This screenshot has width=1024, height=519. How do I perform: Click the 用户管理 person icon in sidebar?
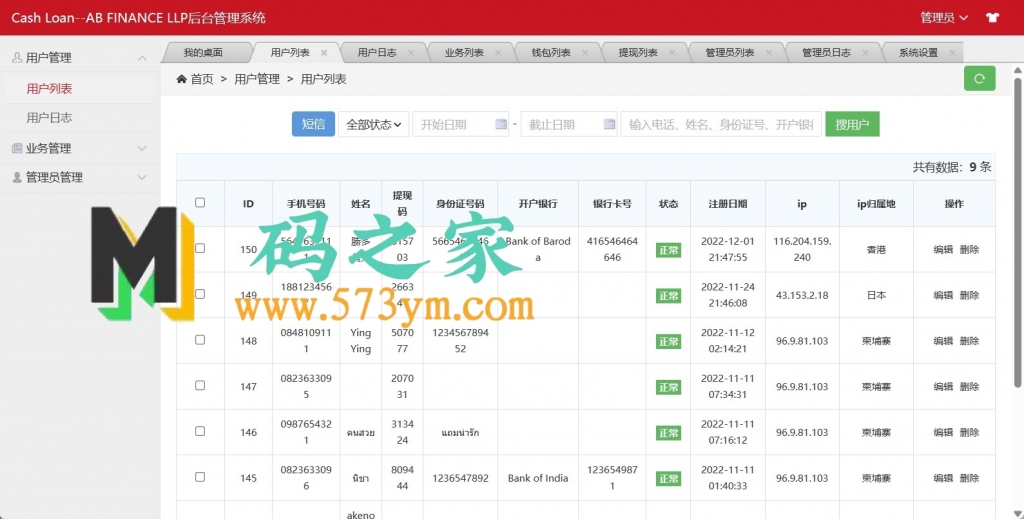(17, 57)
